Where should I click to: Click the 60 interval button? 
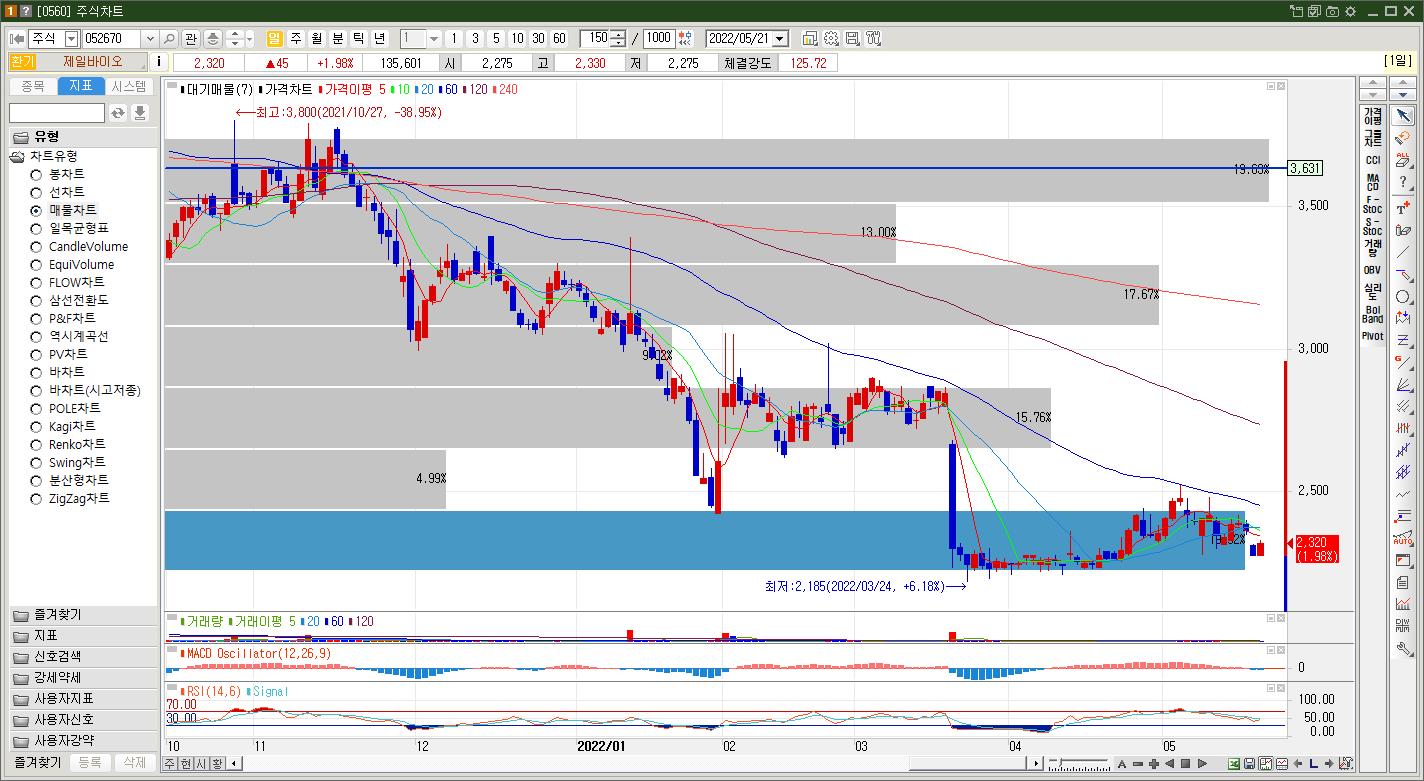(559, 38)
